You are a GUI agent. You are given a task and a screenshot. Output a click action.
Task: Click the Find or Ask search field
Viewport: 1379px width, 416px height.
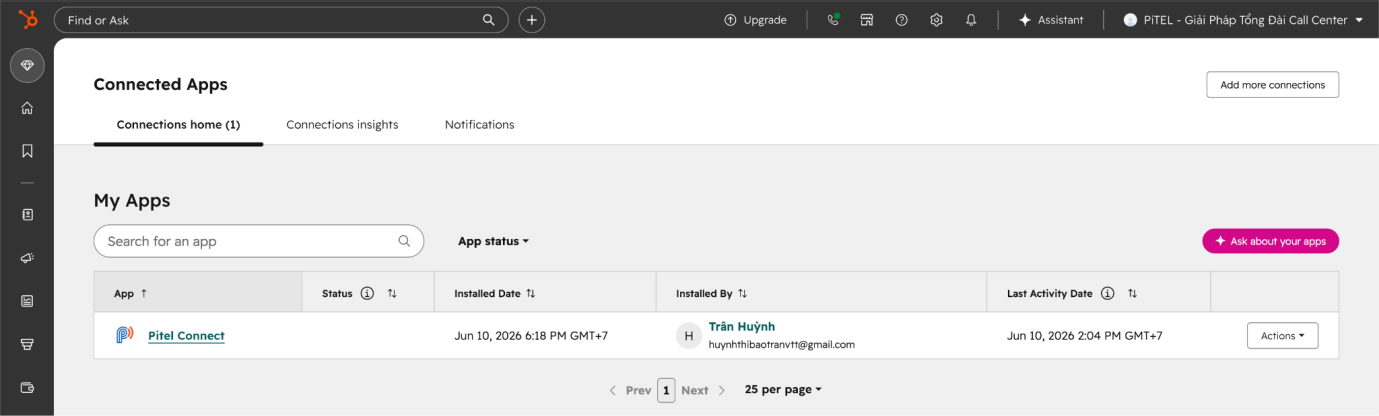click(x=281, y=20)
